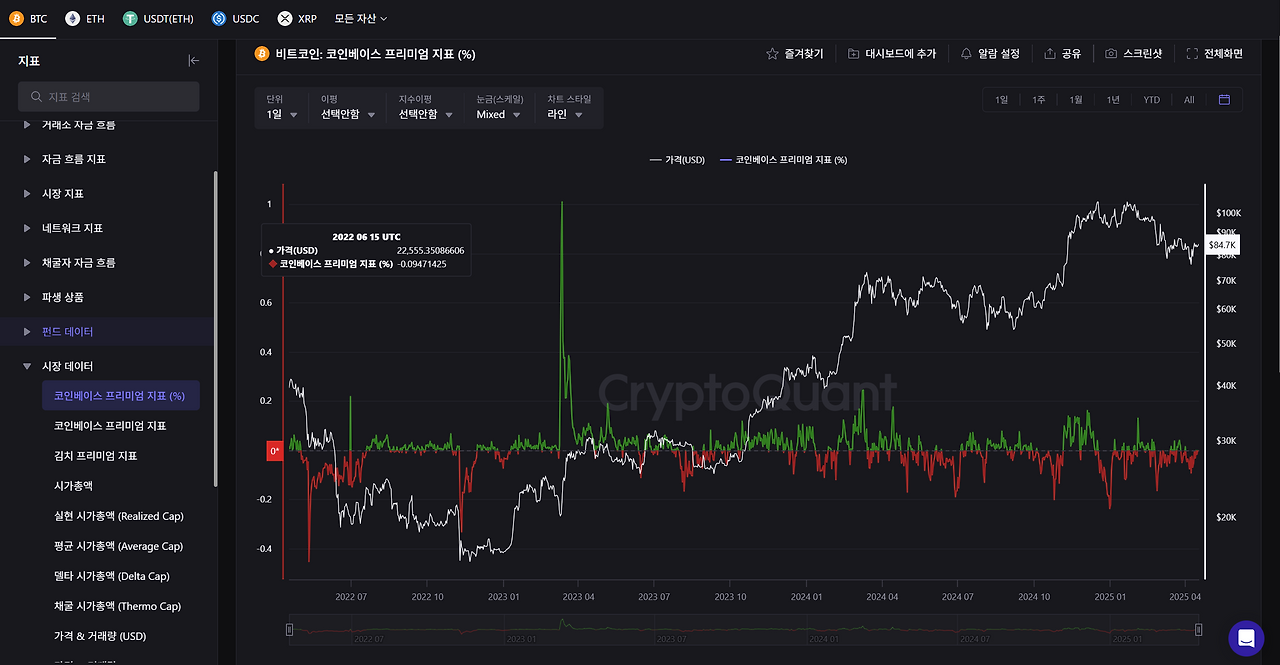1280x665 pixels.
Task: Collapse the 지표 sidebar panel
Action: coord(194,61)
